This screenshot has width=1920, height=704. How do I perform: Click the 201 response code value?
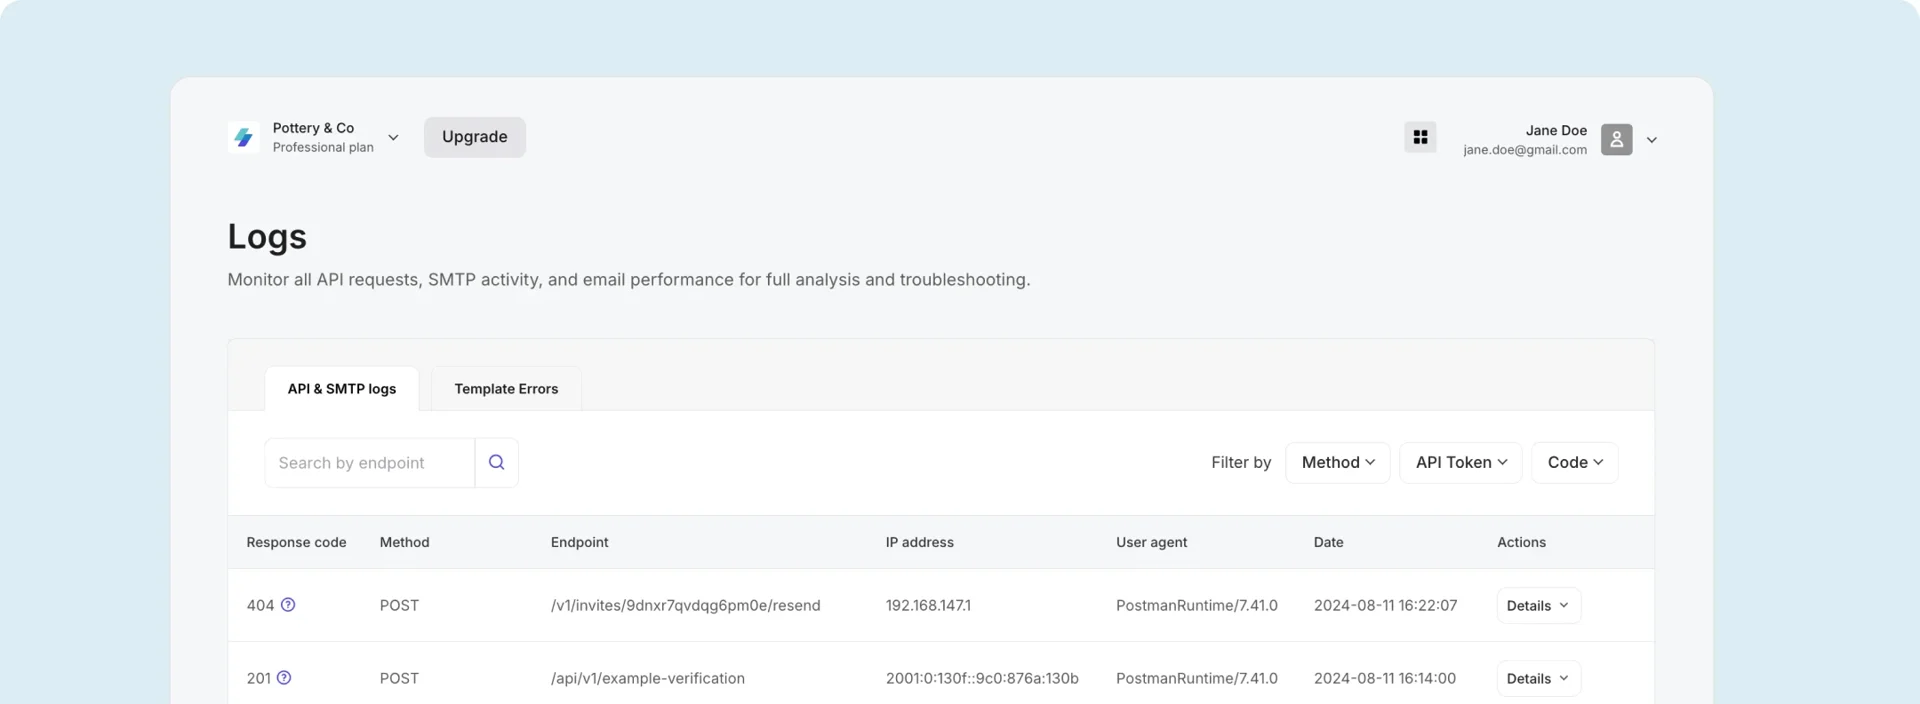tap(258, 678)
